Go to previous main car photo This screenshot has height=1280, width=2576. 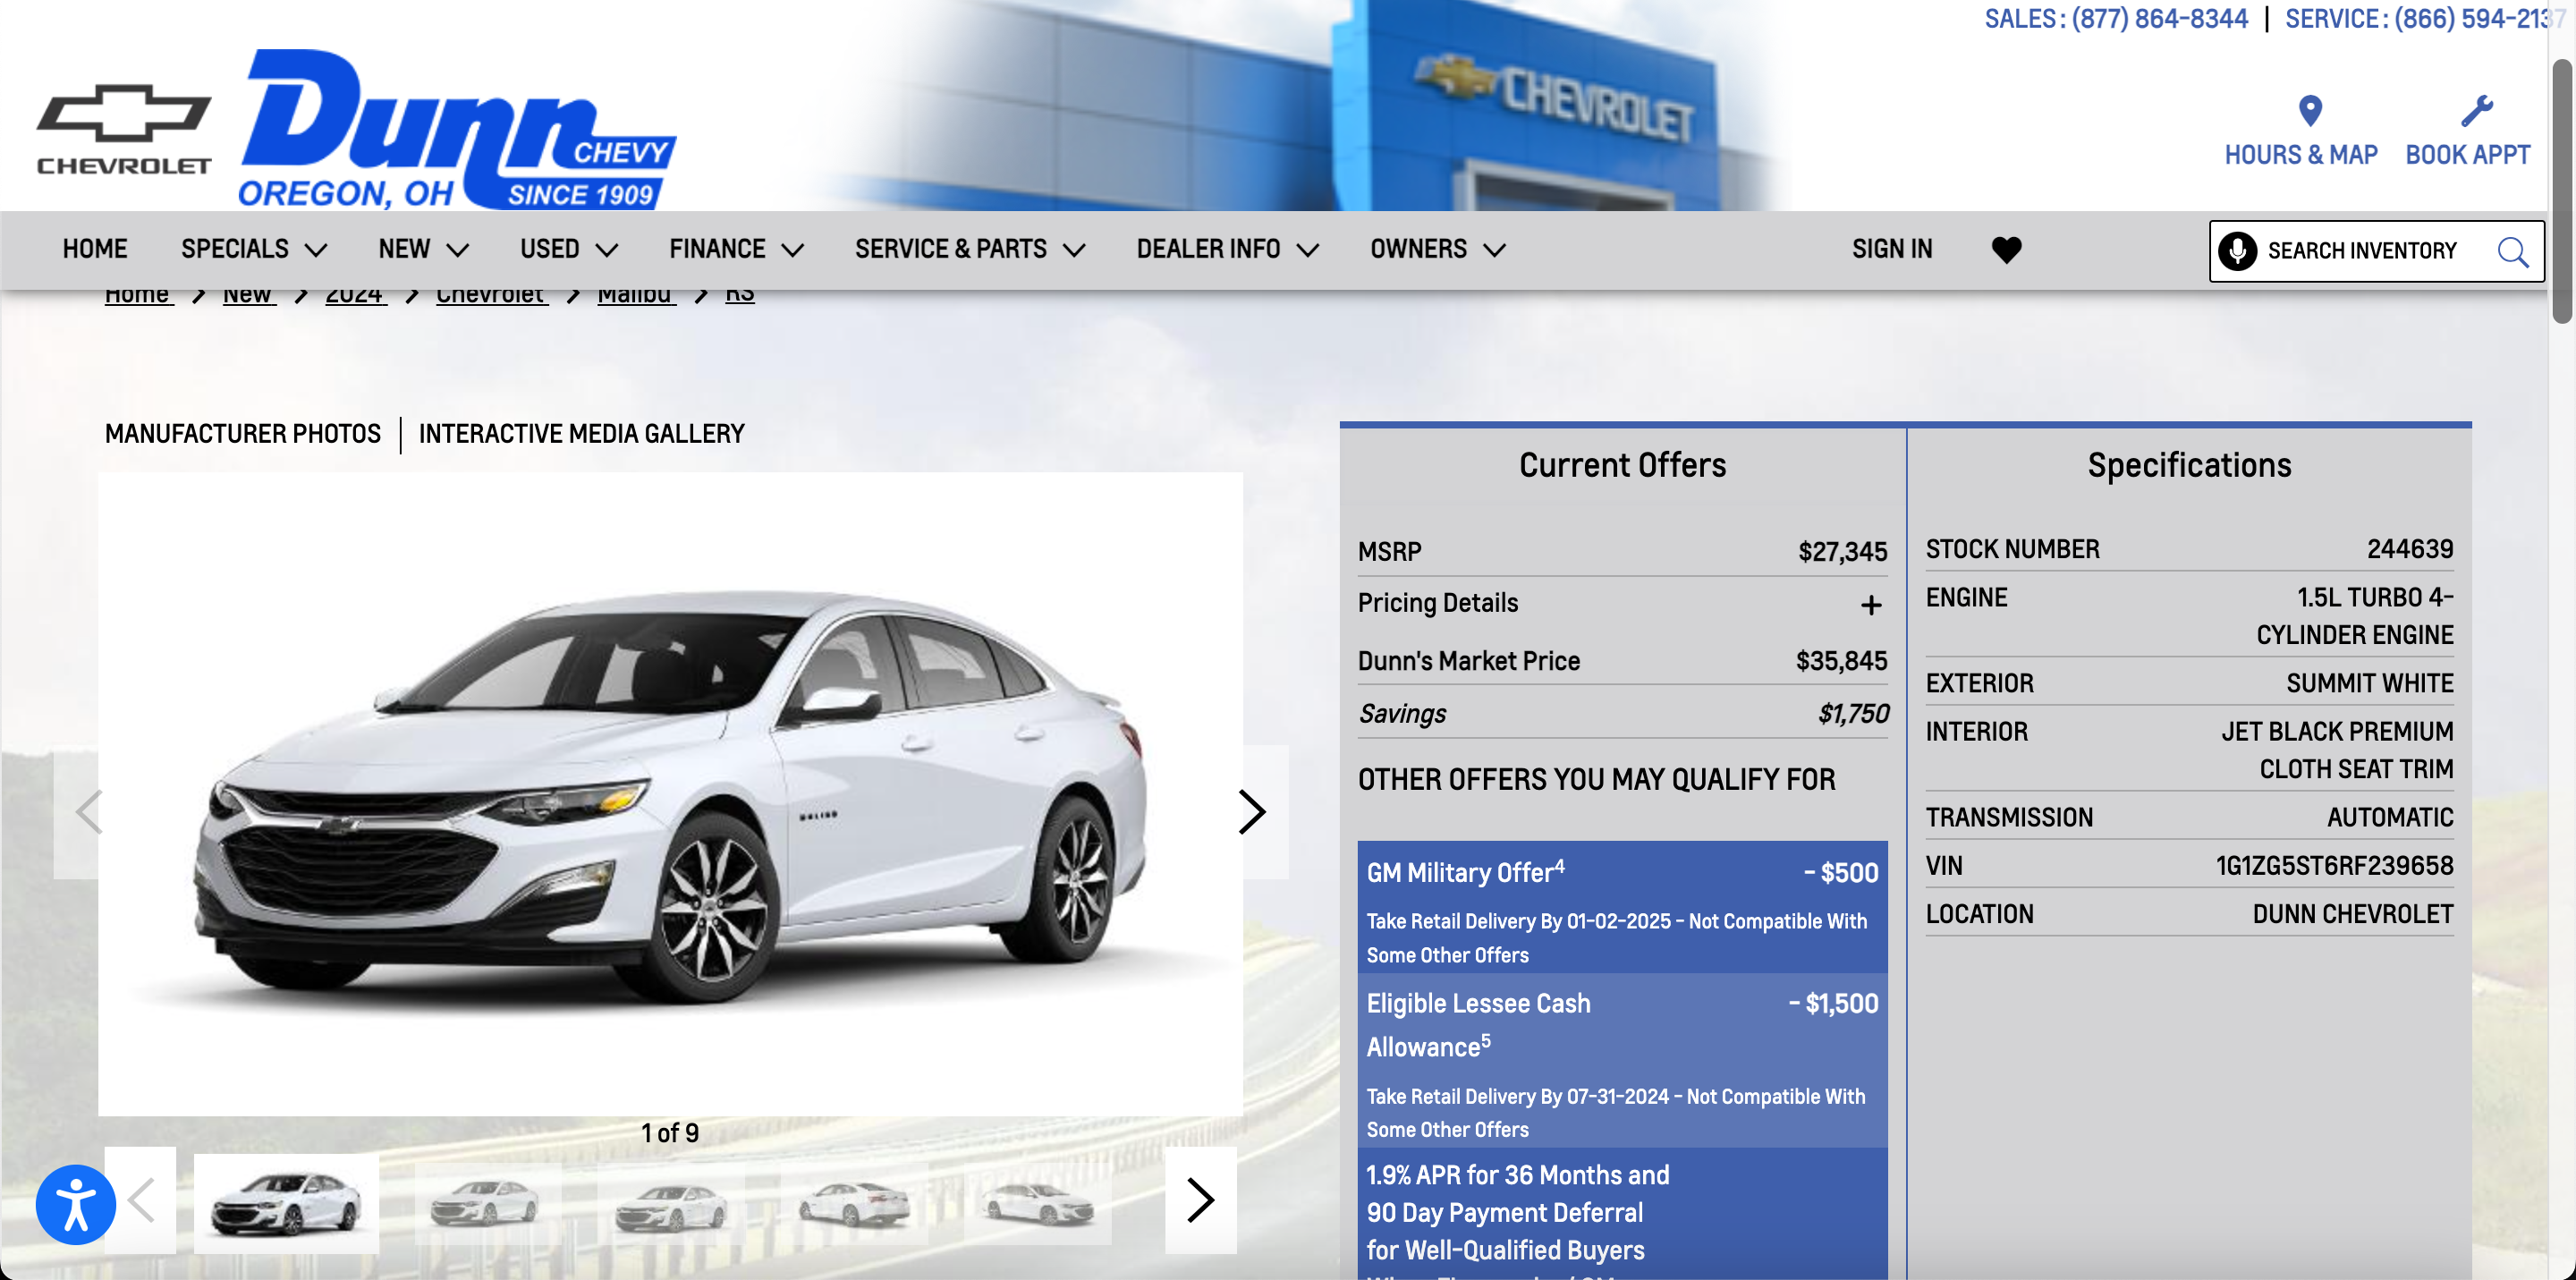tap(90, 811)
